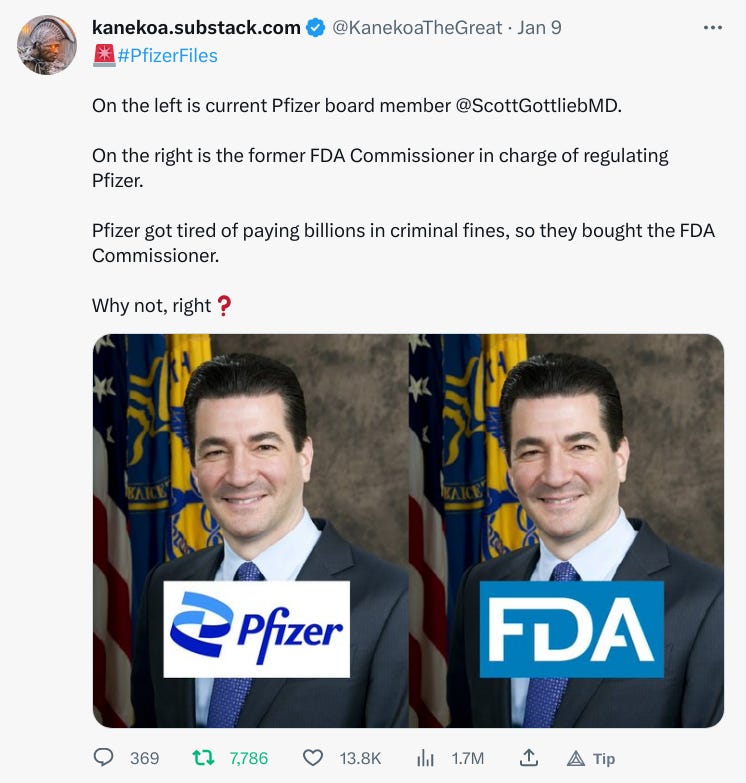Screen dimensions: 746x783
Task: Click the kanekoa.substack.com display name
Action: pos(196,27)
